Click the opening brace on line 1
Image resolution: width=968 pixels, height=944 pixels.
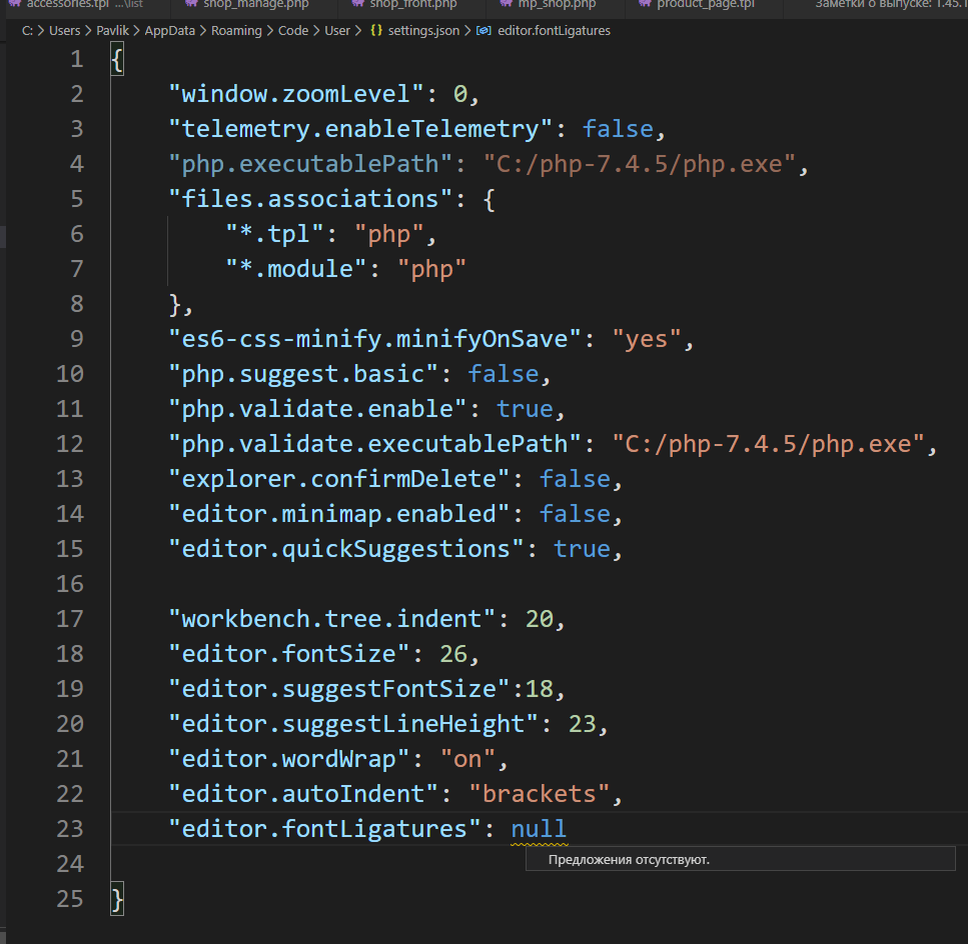pyautogui.click(x=117, y=59)
